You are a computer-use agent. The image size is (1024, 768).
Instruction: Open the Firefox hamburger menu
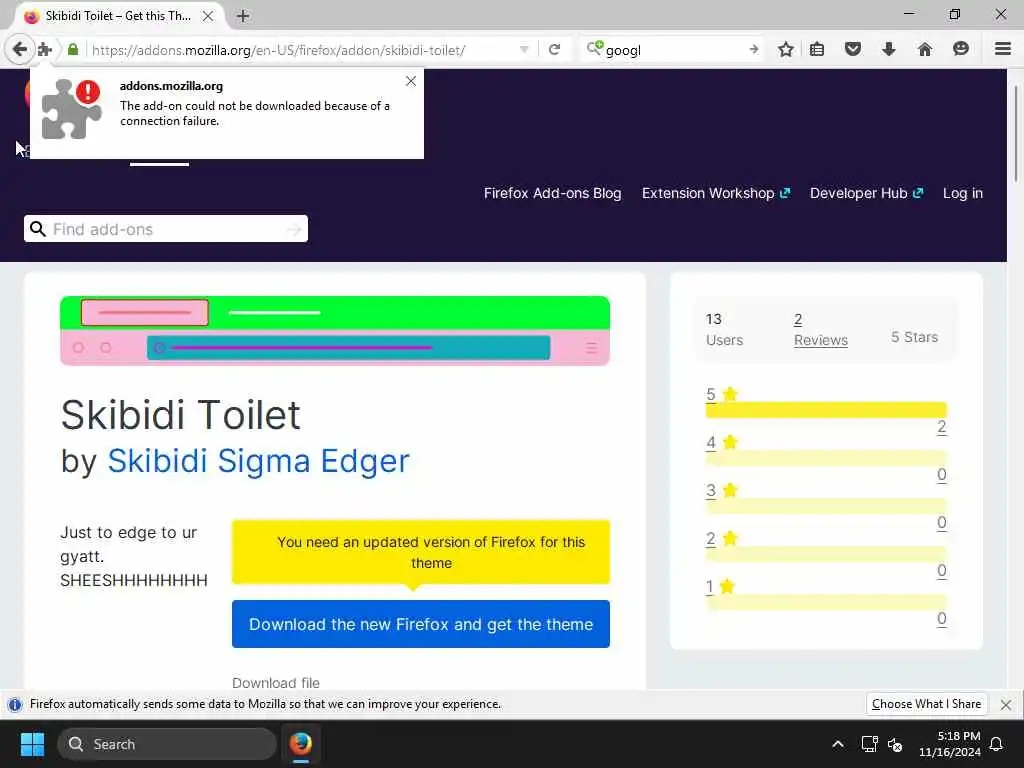[x=1003, y=49]
